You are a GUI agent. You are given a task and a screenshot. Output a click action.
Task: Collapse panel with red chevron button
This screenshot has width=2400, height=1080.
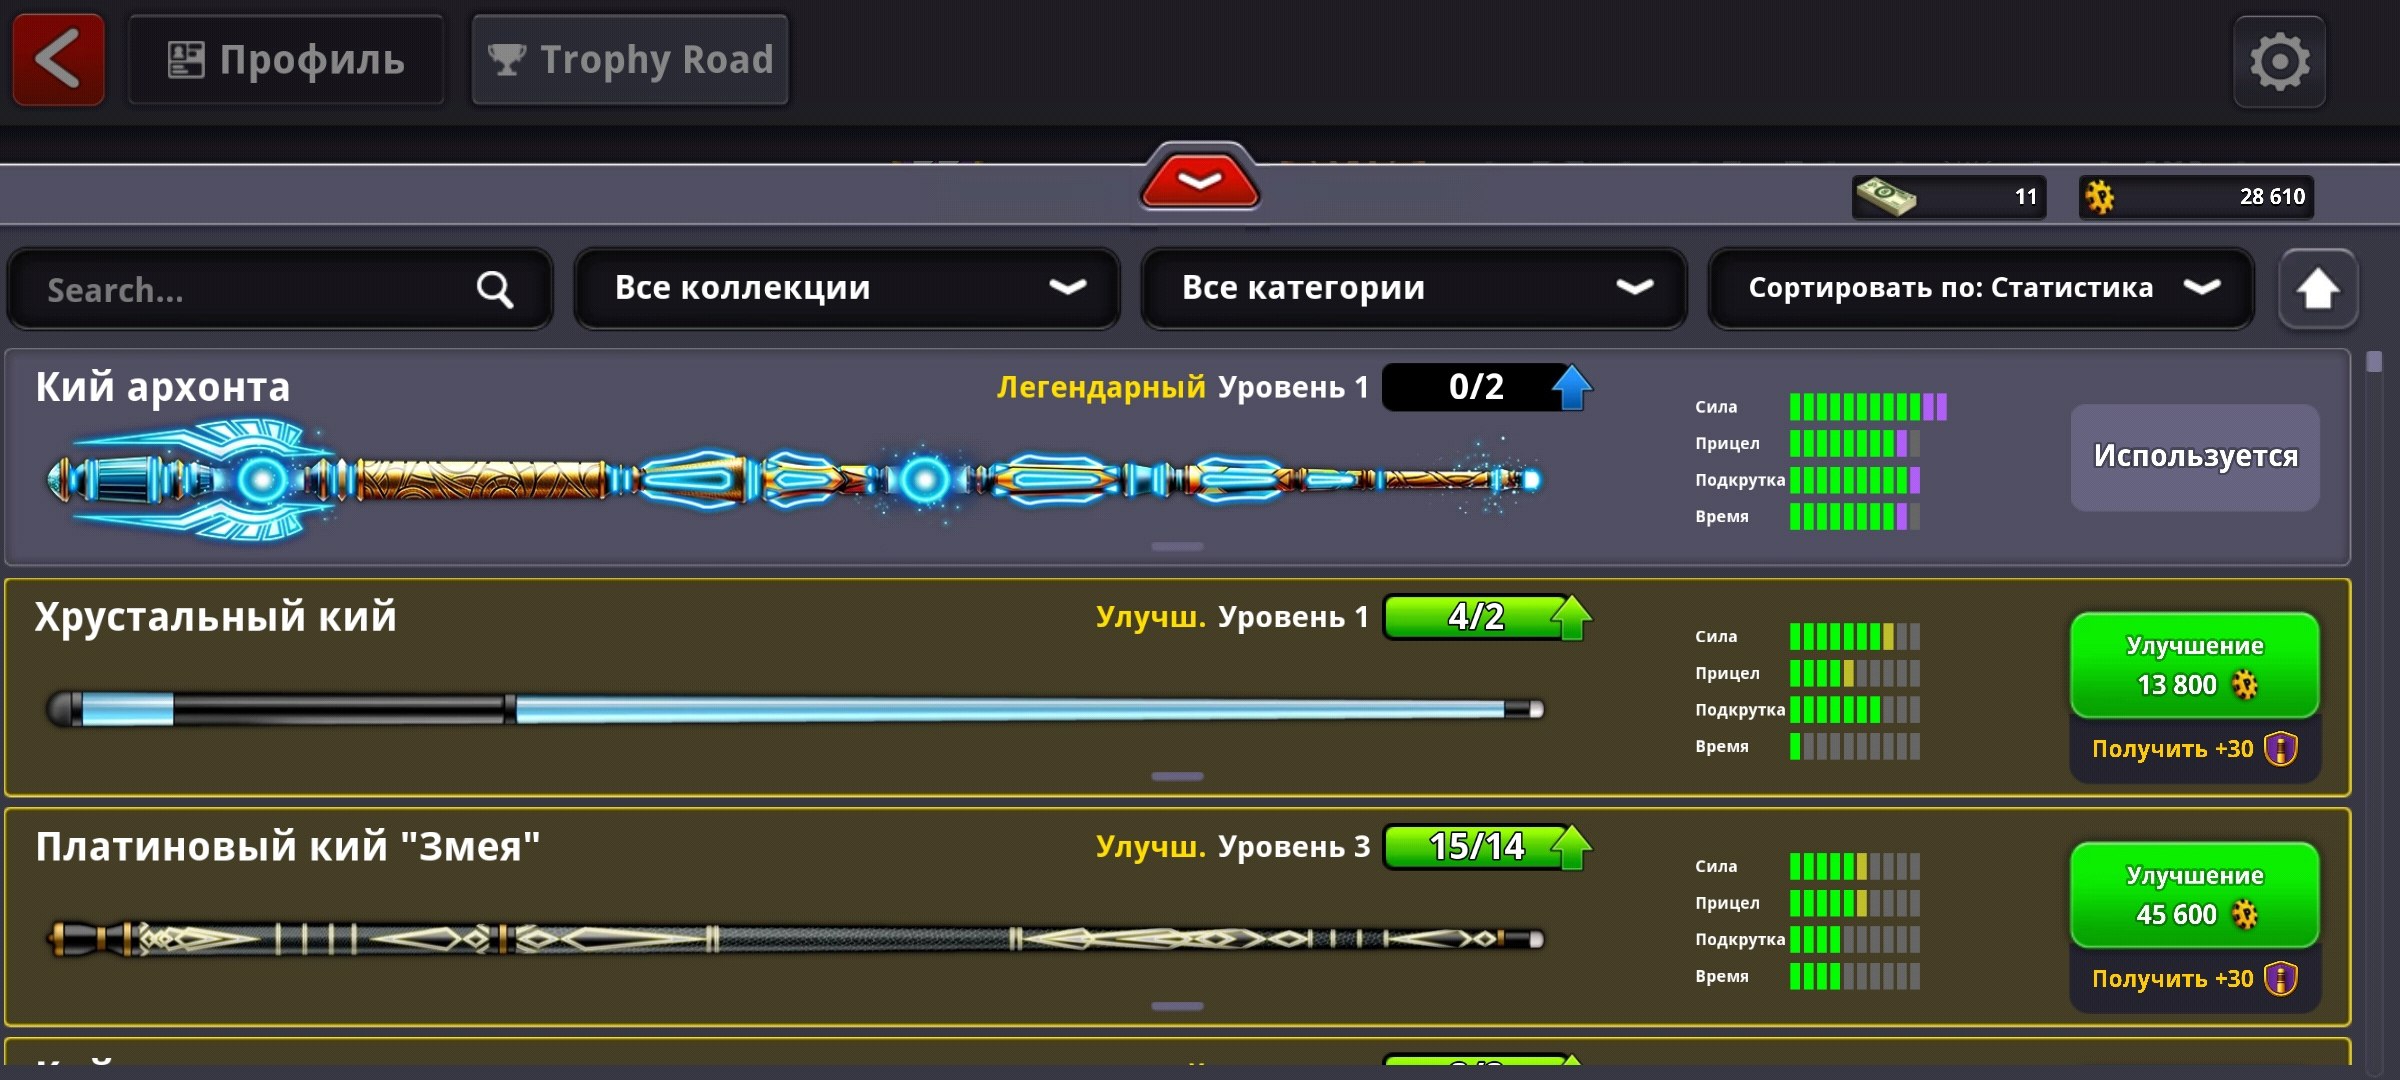click(x=1199, y=181)
